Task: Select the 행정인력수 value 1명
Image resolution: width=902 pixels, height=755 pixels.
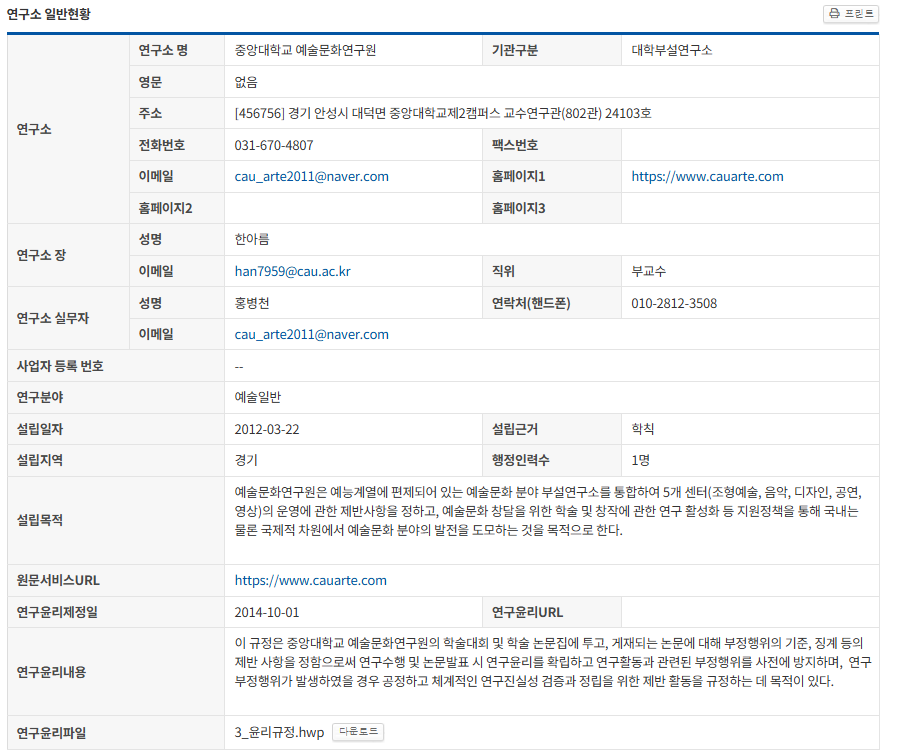Action: point(640,460)
